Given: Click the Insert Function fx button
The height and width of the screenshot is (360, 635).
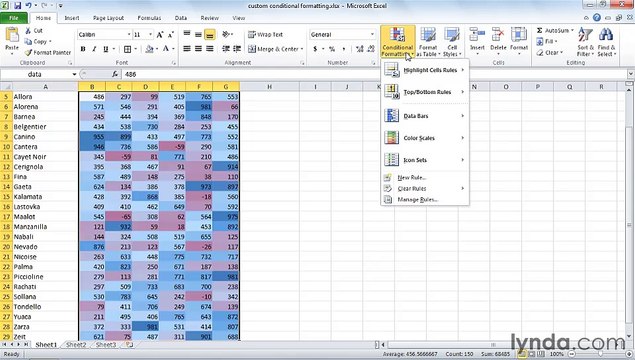Looking at the screenshot, I should [x=115, y=74].
